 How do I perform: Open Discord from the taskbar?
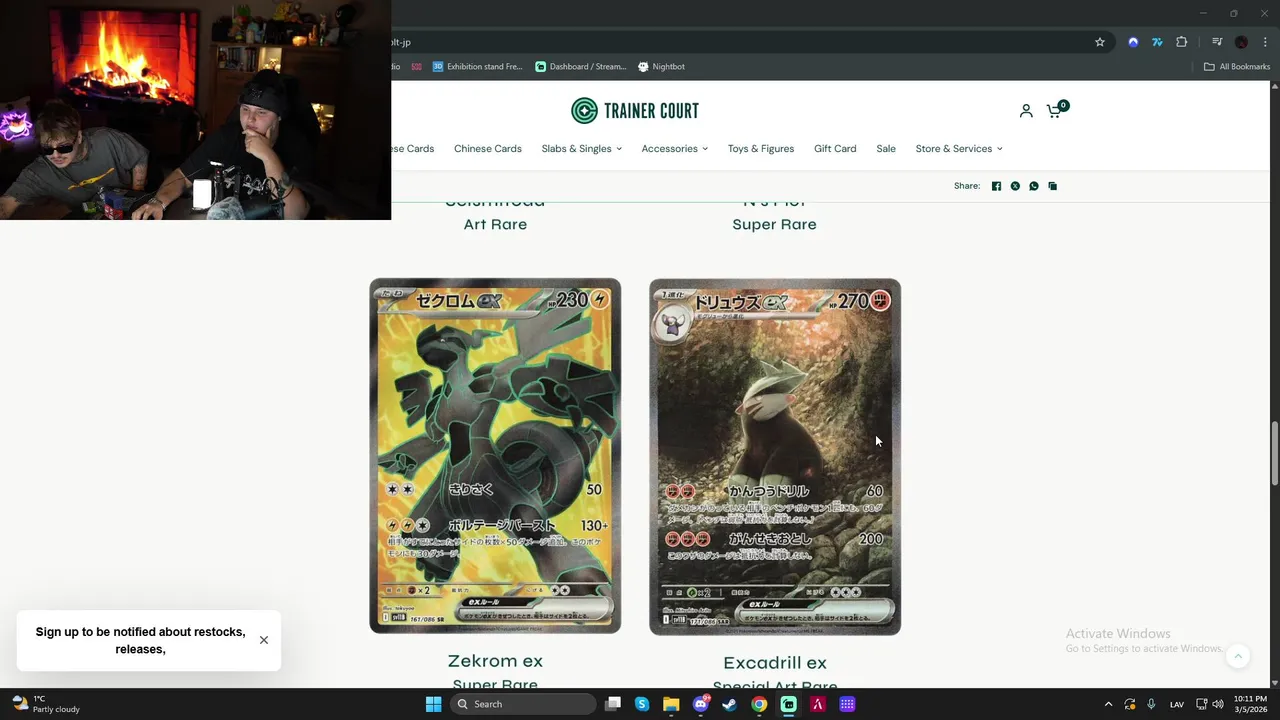[701, 704]
